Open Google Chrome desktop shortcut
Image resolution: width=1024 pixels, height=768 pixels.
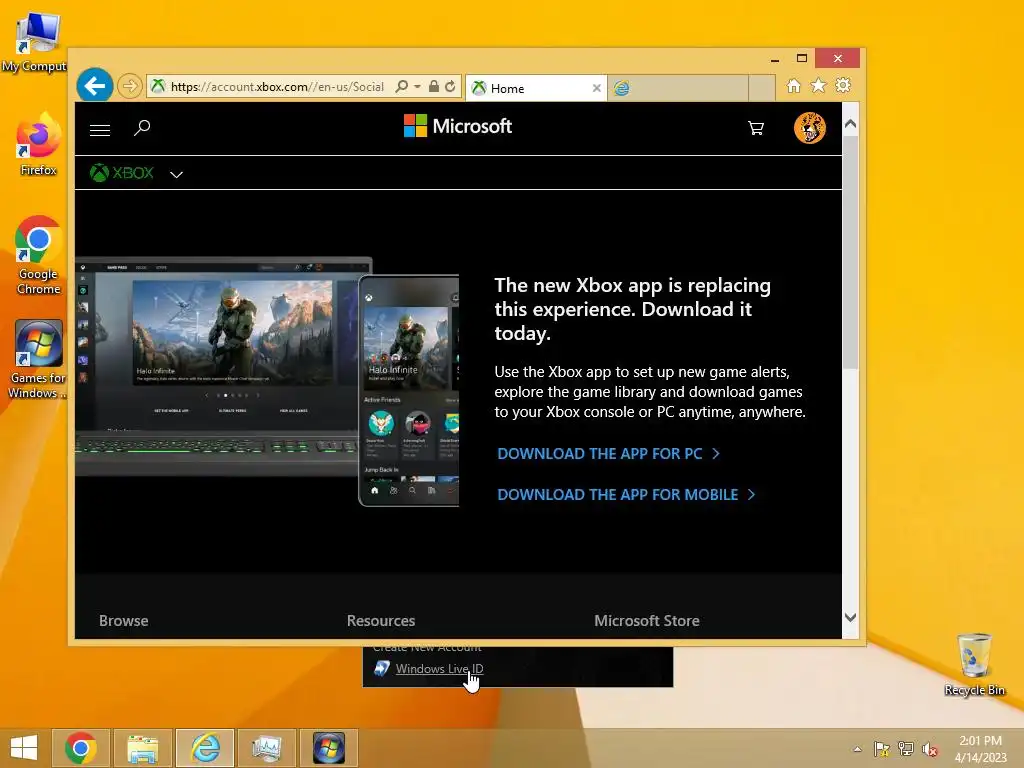click(x=38, y=255)
